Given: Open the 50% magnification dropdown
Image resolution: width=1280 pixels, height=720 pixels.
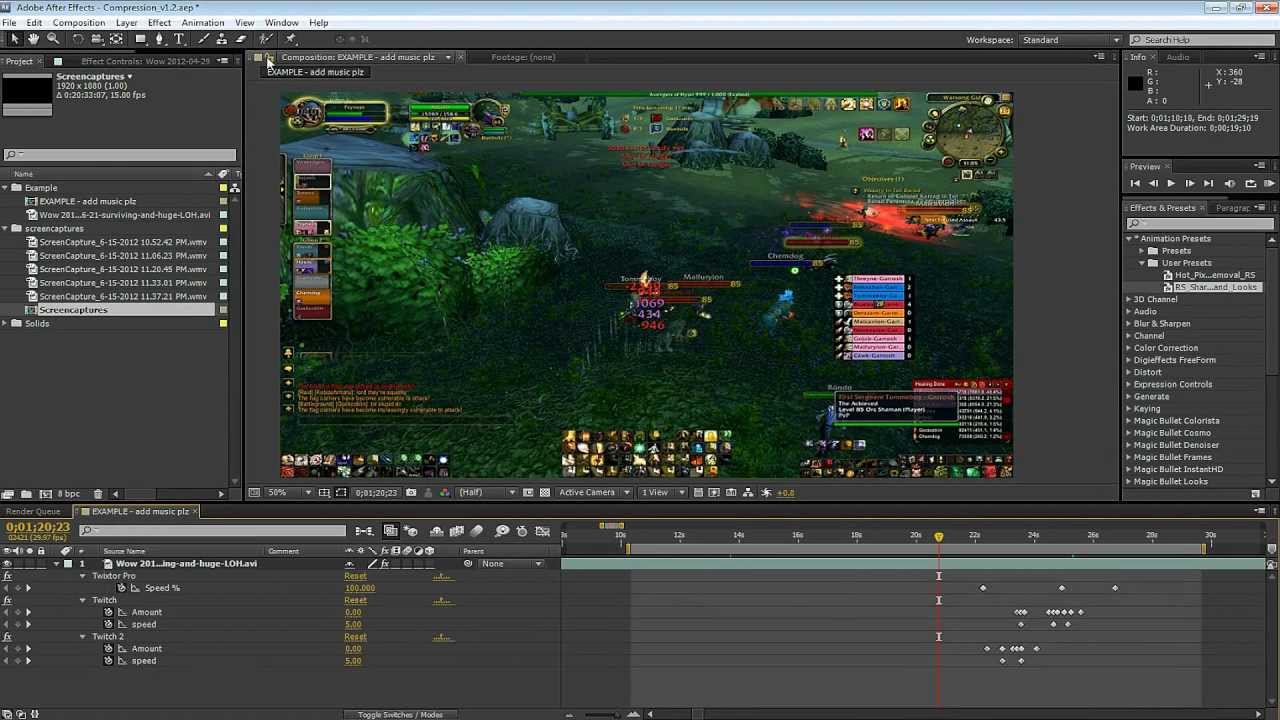Looking at the screenshot, I should [288, 492].
